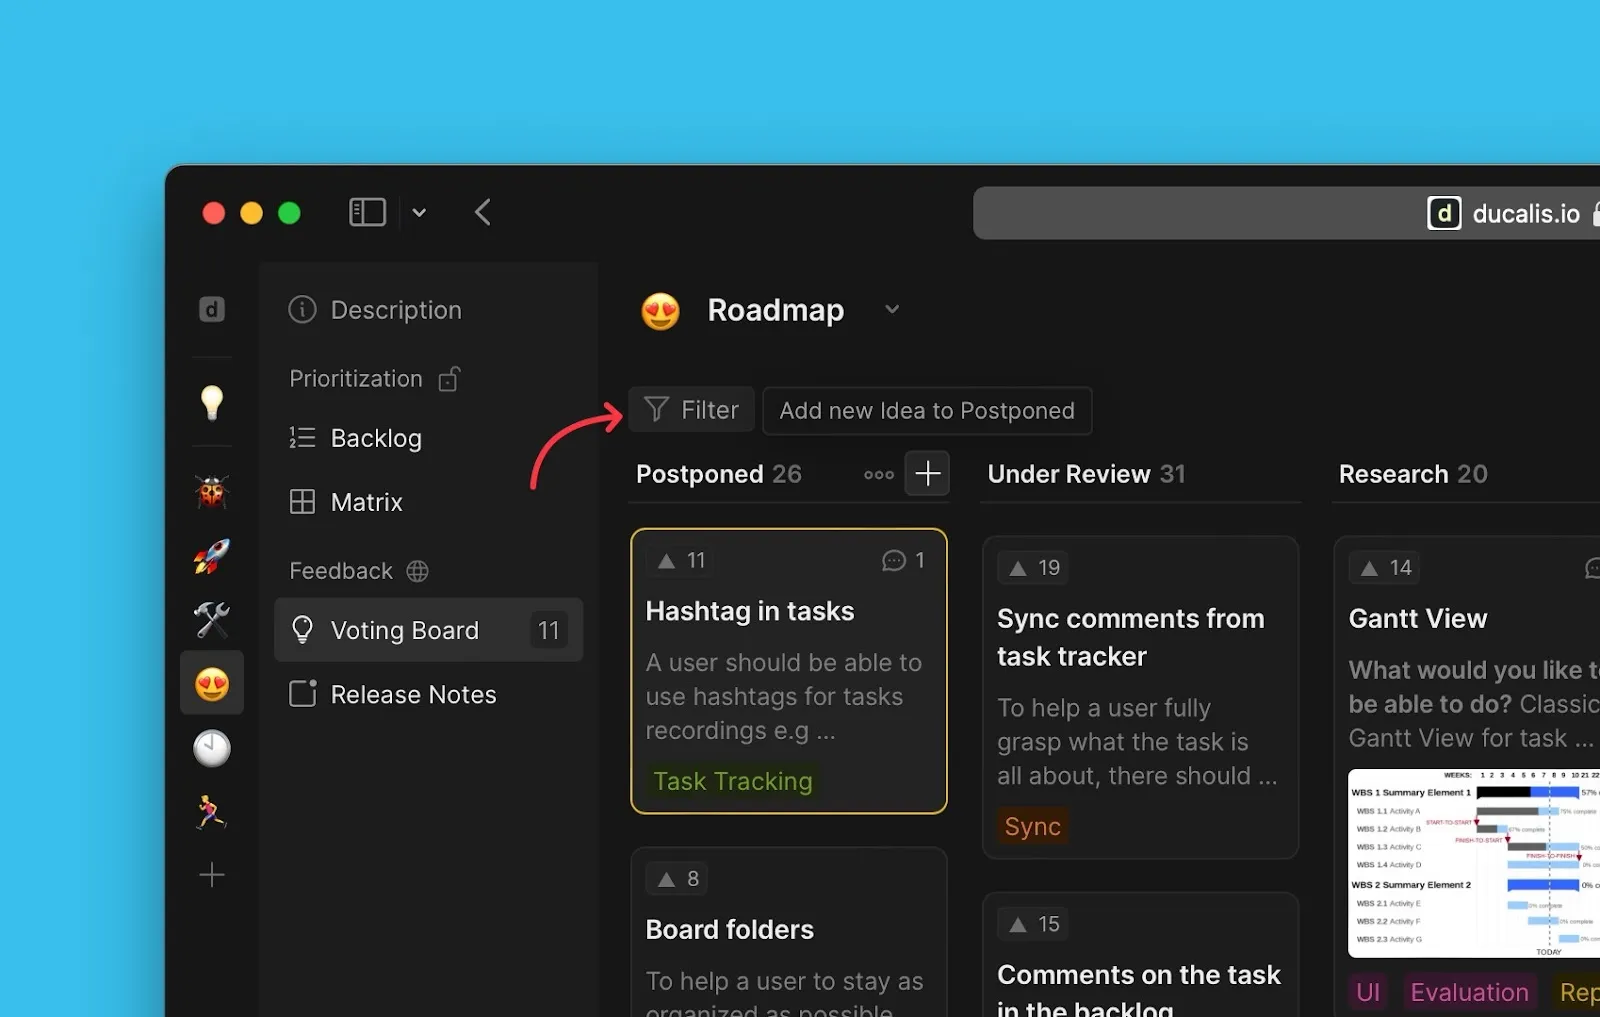Screen dimensions: 1600x1017
Task: Toggle upvote on Gantt View card
Action: pos(1384,568)
